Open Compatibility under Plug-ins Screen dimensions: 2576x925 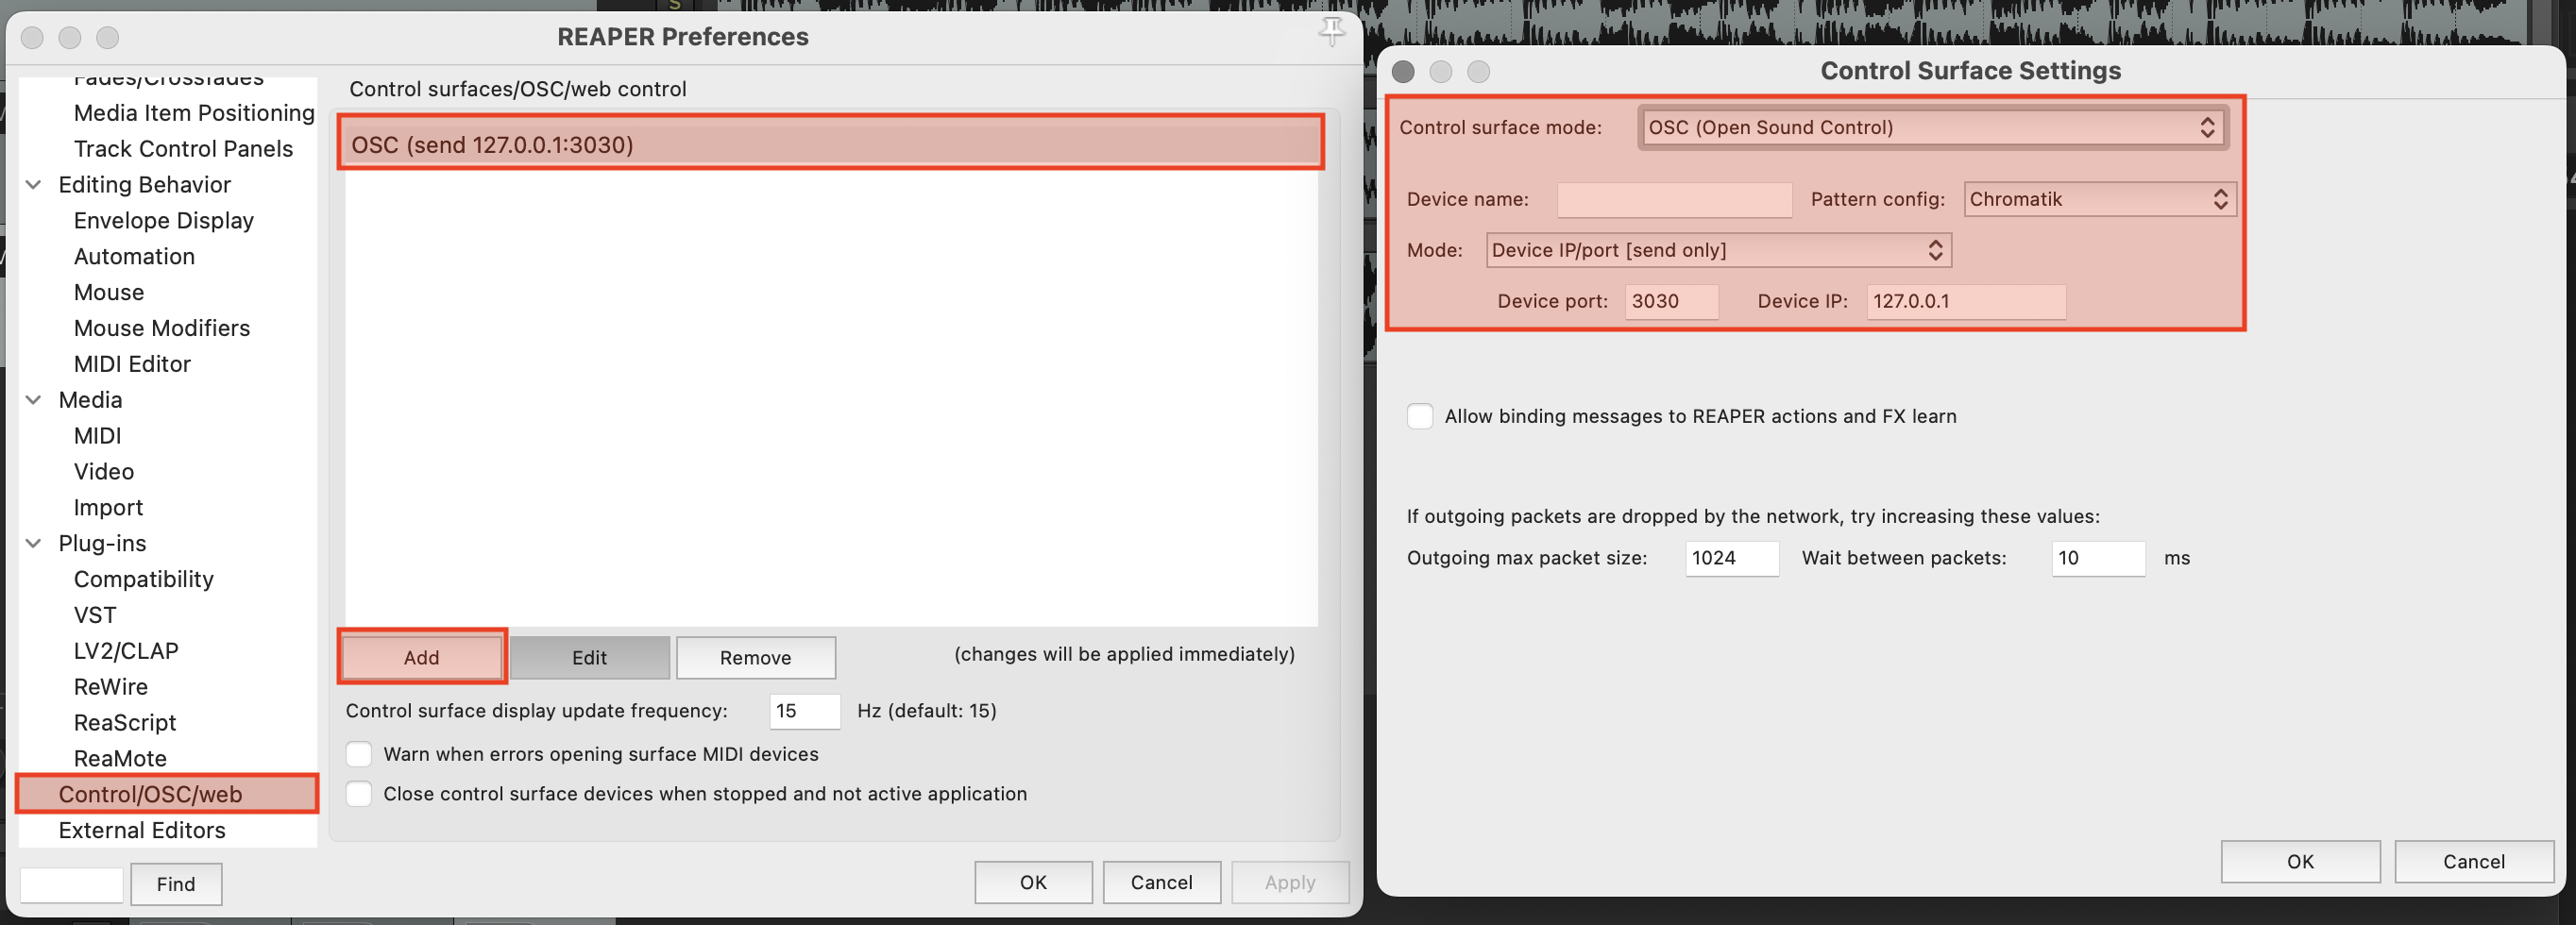143,580
